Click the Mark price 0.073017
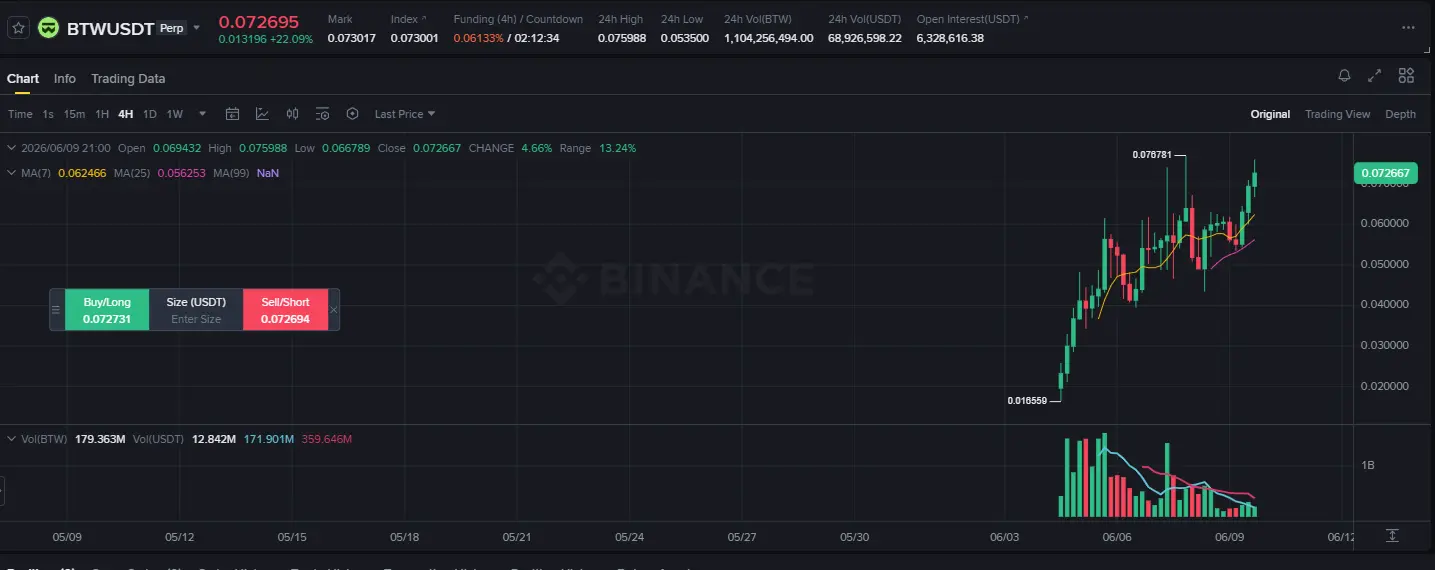Viewport: 1435px width, 570px height. [352, 38]
